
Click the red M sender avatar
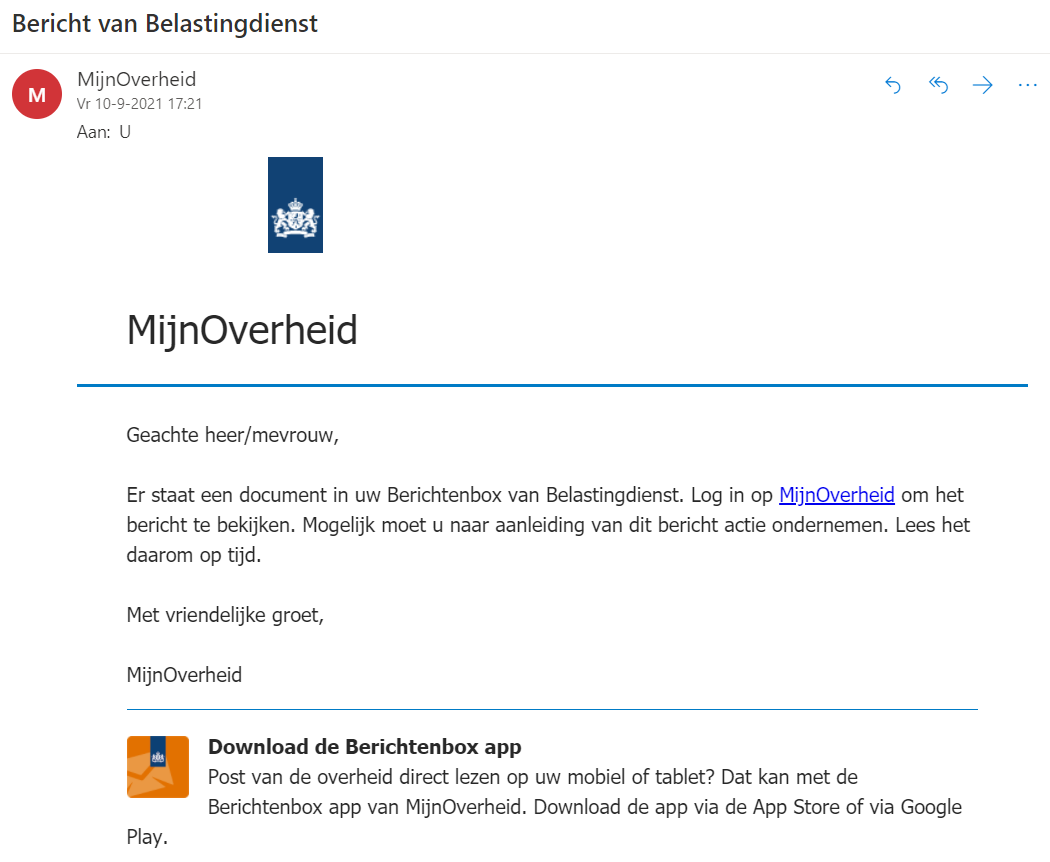(x=37, y=94)
